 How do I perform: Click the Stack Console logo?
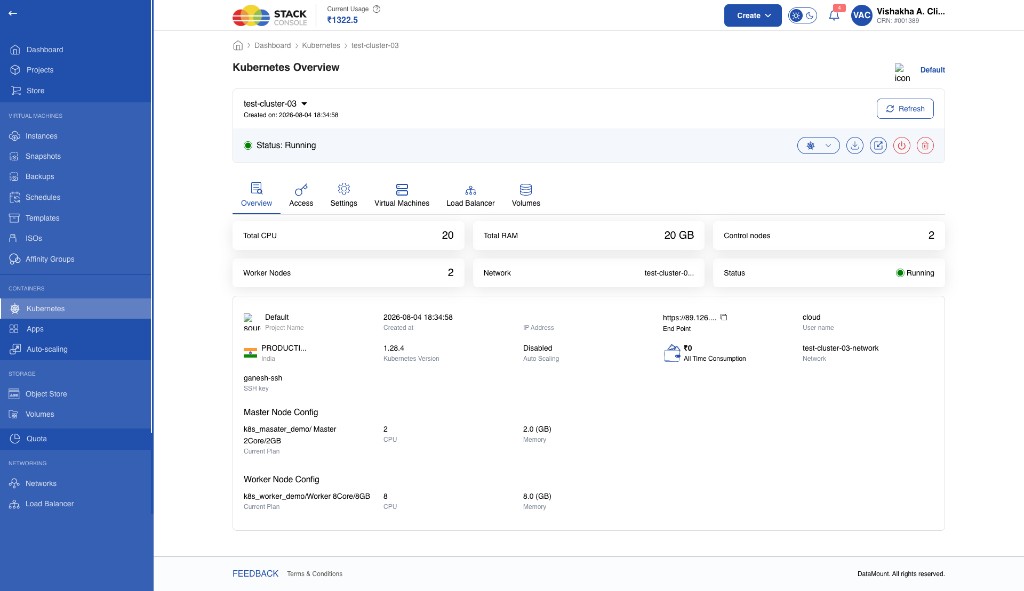[x=270, y=16]
